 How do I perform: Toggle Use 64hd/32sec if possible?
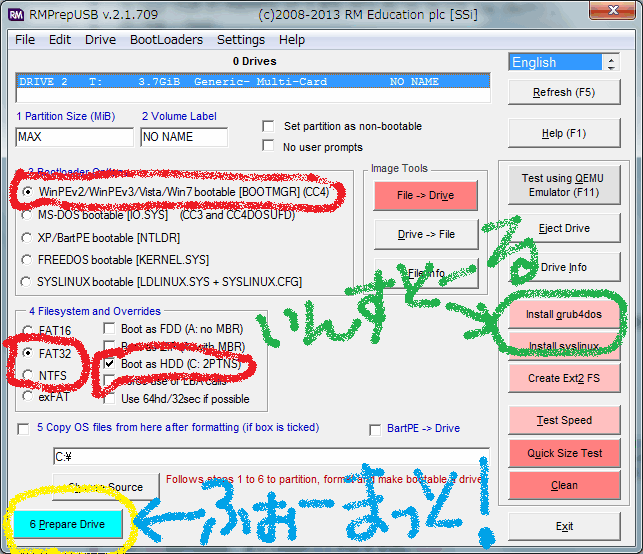109,399
